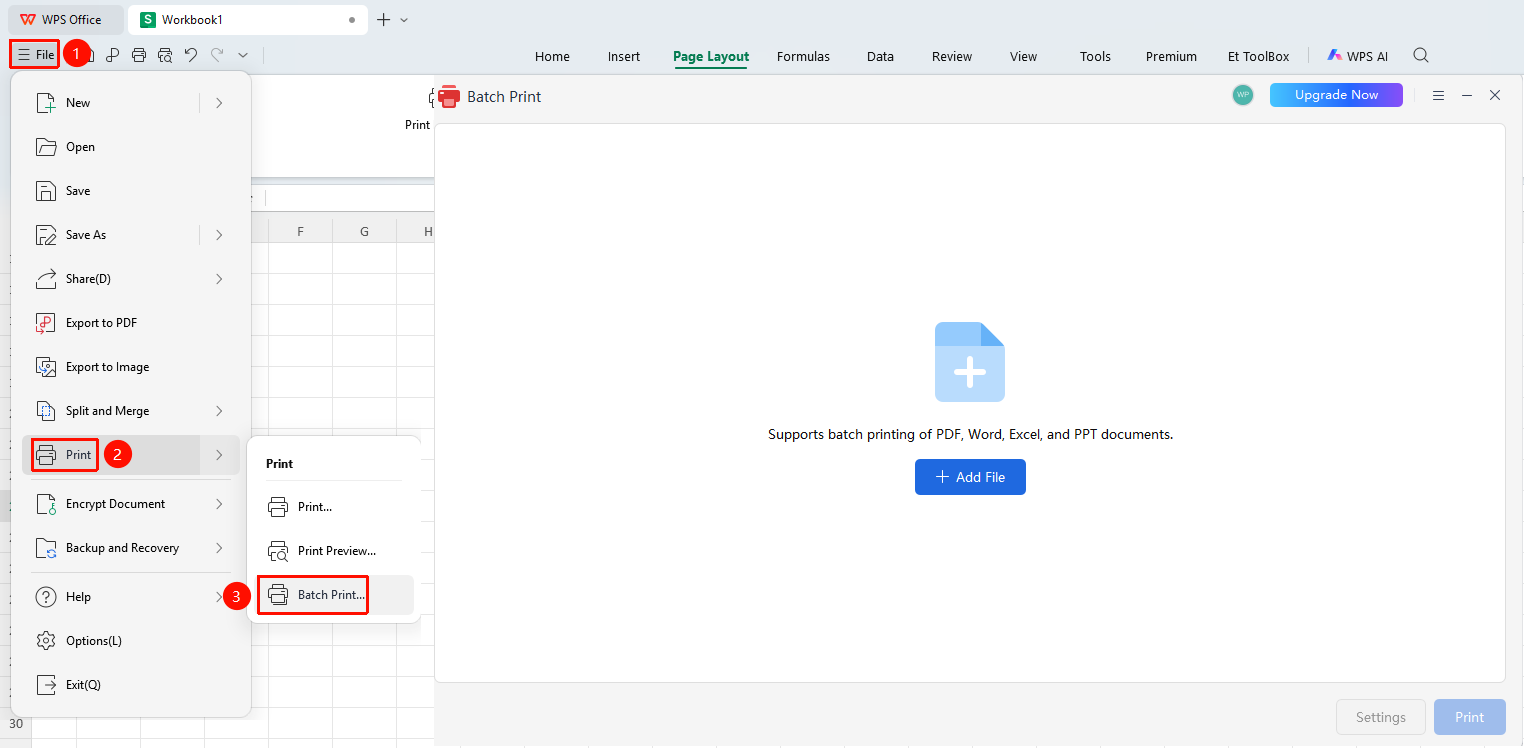Click Options(L) gear entry
1524x748 pixels.
click(131, 641)
